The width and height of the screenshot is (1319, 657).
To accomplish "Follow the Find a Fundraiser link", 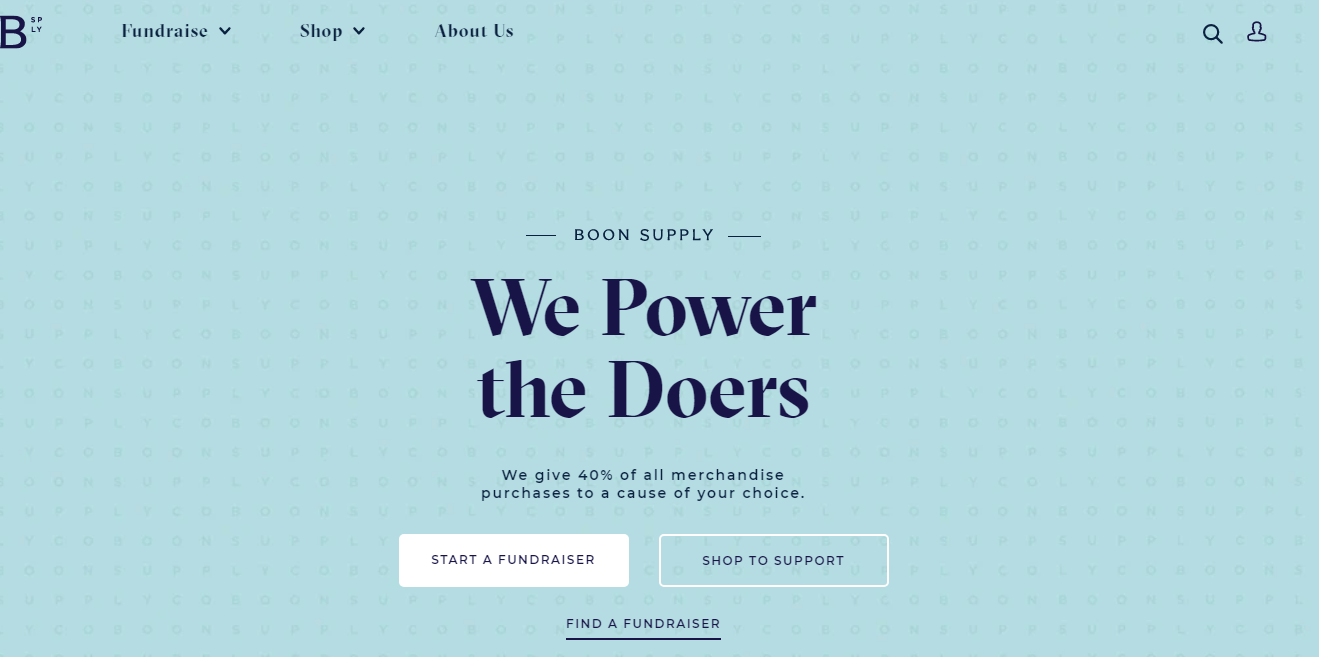I will [643, 623].
